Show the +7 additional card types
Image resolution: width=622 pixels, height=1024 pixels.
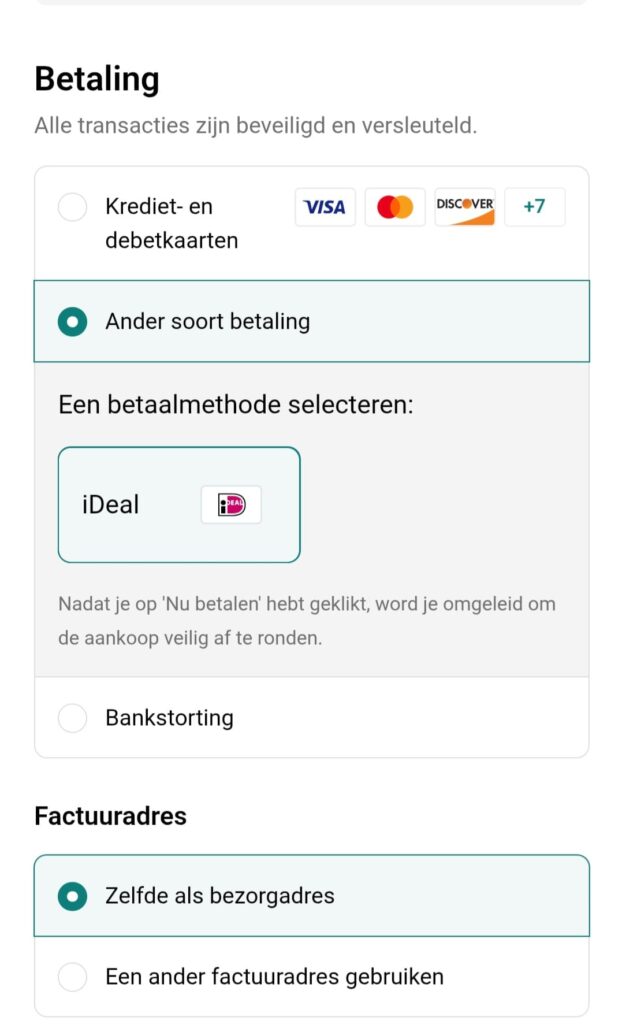[534, 207]
